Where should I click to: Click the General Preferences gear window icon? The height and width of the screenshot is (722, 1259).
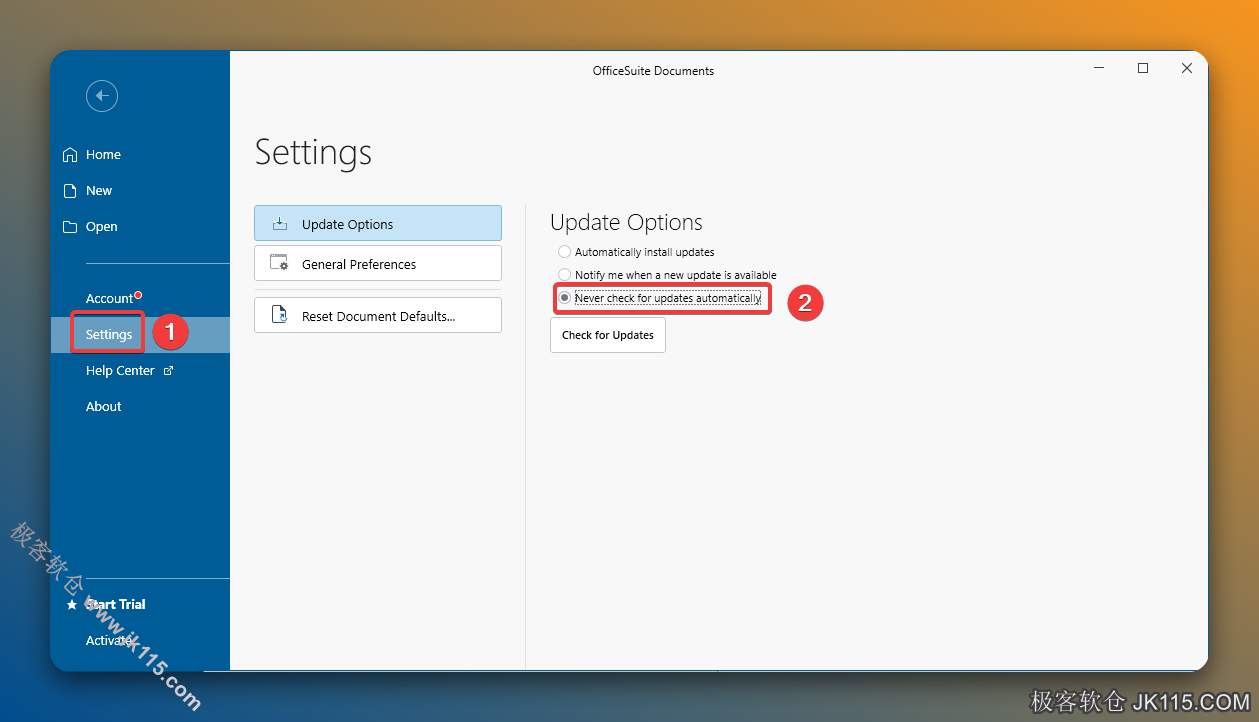pyautogui.click(x=279, y=264)
